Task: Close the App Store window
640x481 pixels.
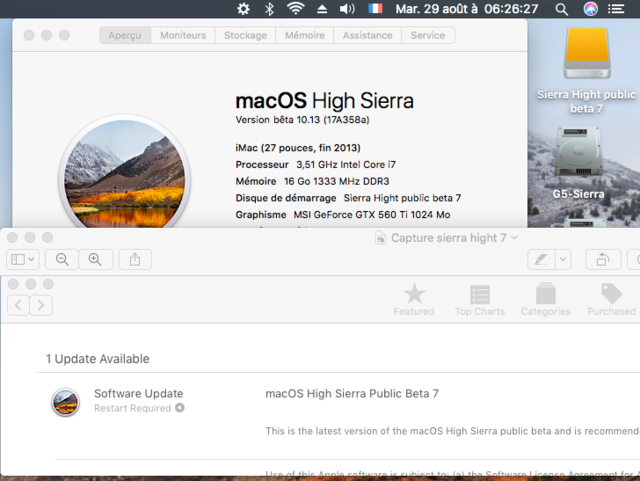Action: coord(13,284)
